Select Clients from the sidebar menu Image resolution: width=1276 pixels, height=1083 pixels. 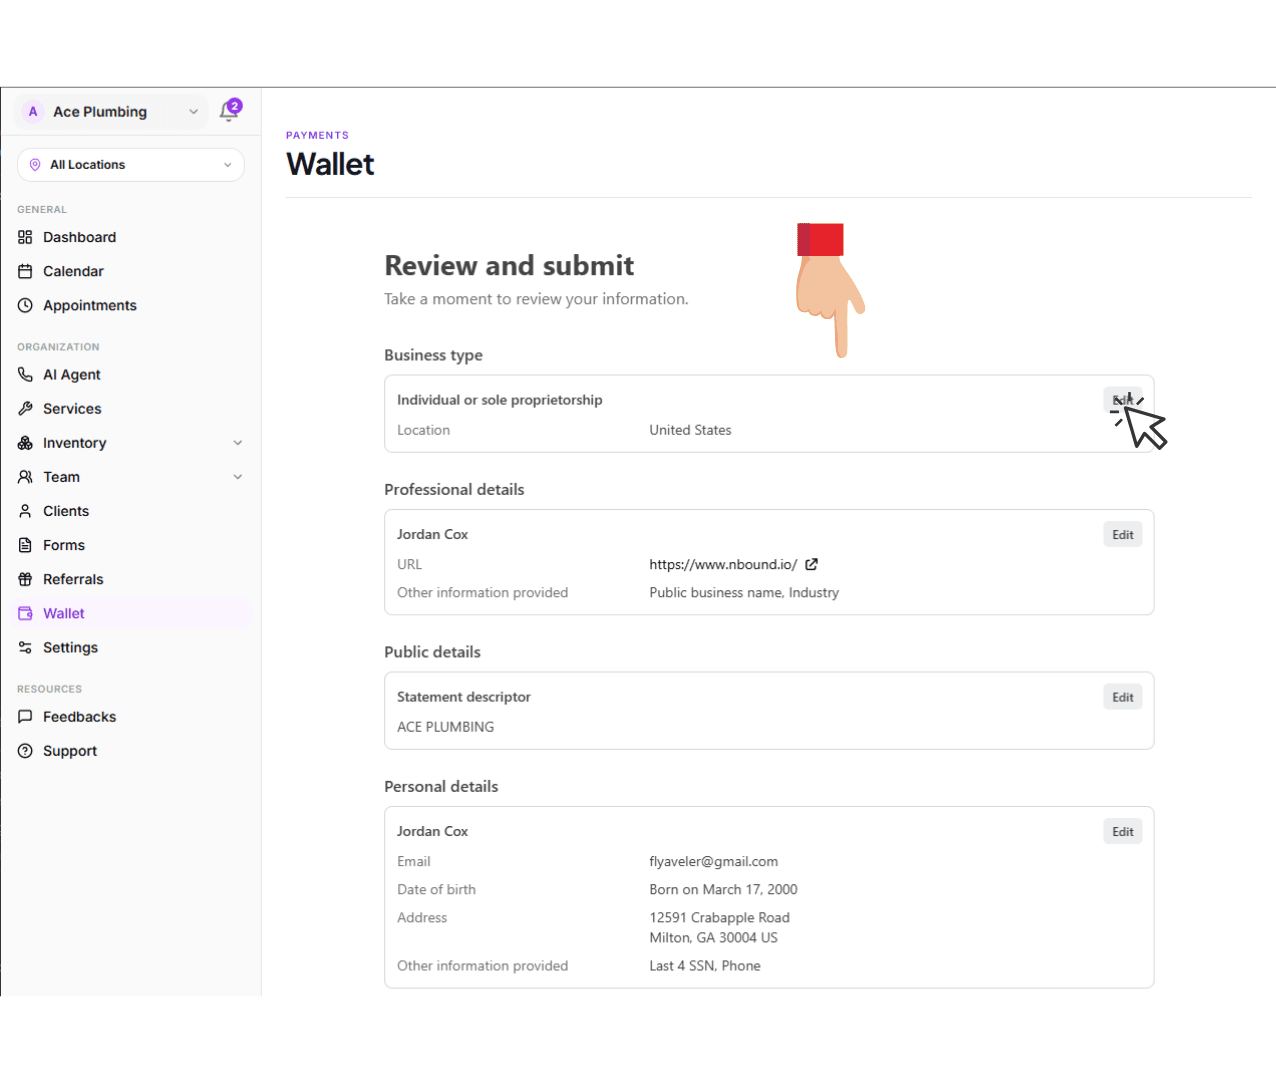point(64,511)
